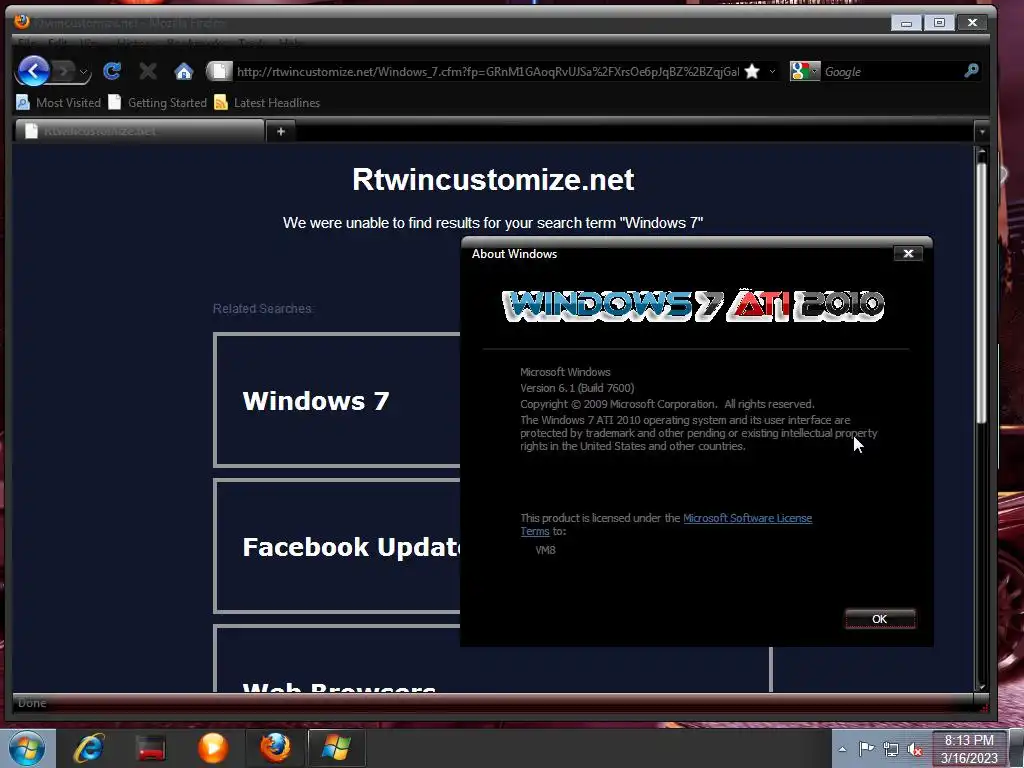Open a new tab with the plus button

[281, 131]
